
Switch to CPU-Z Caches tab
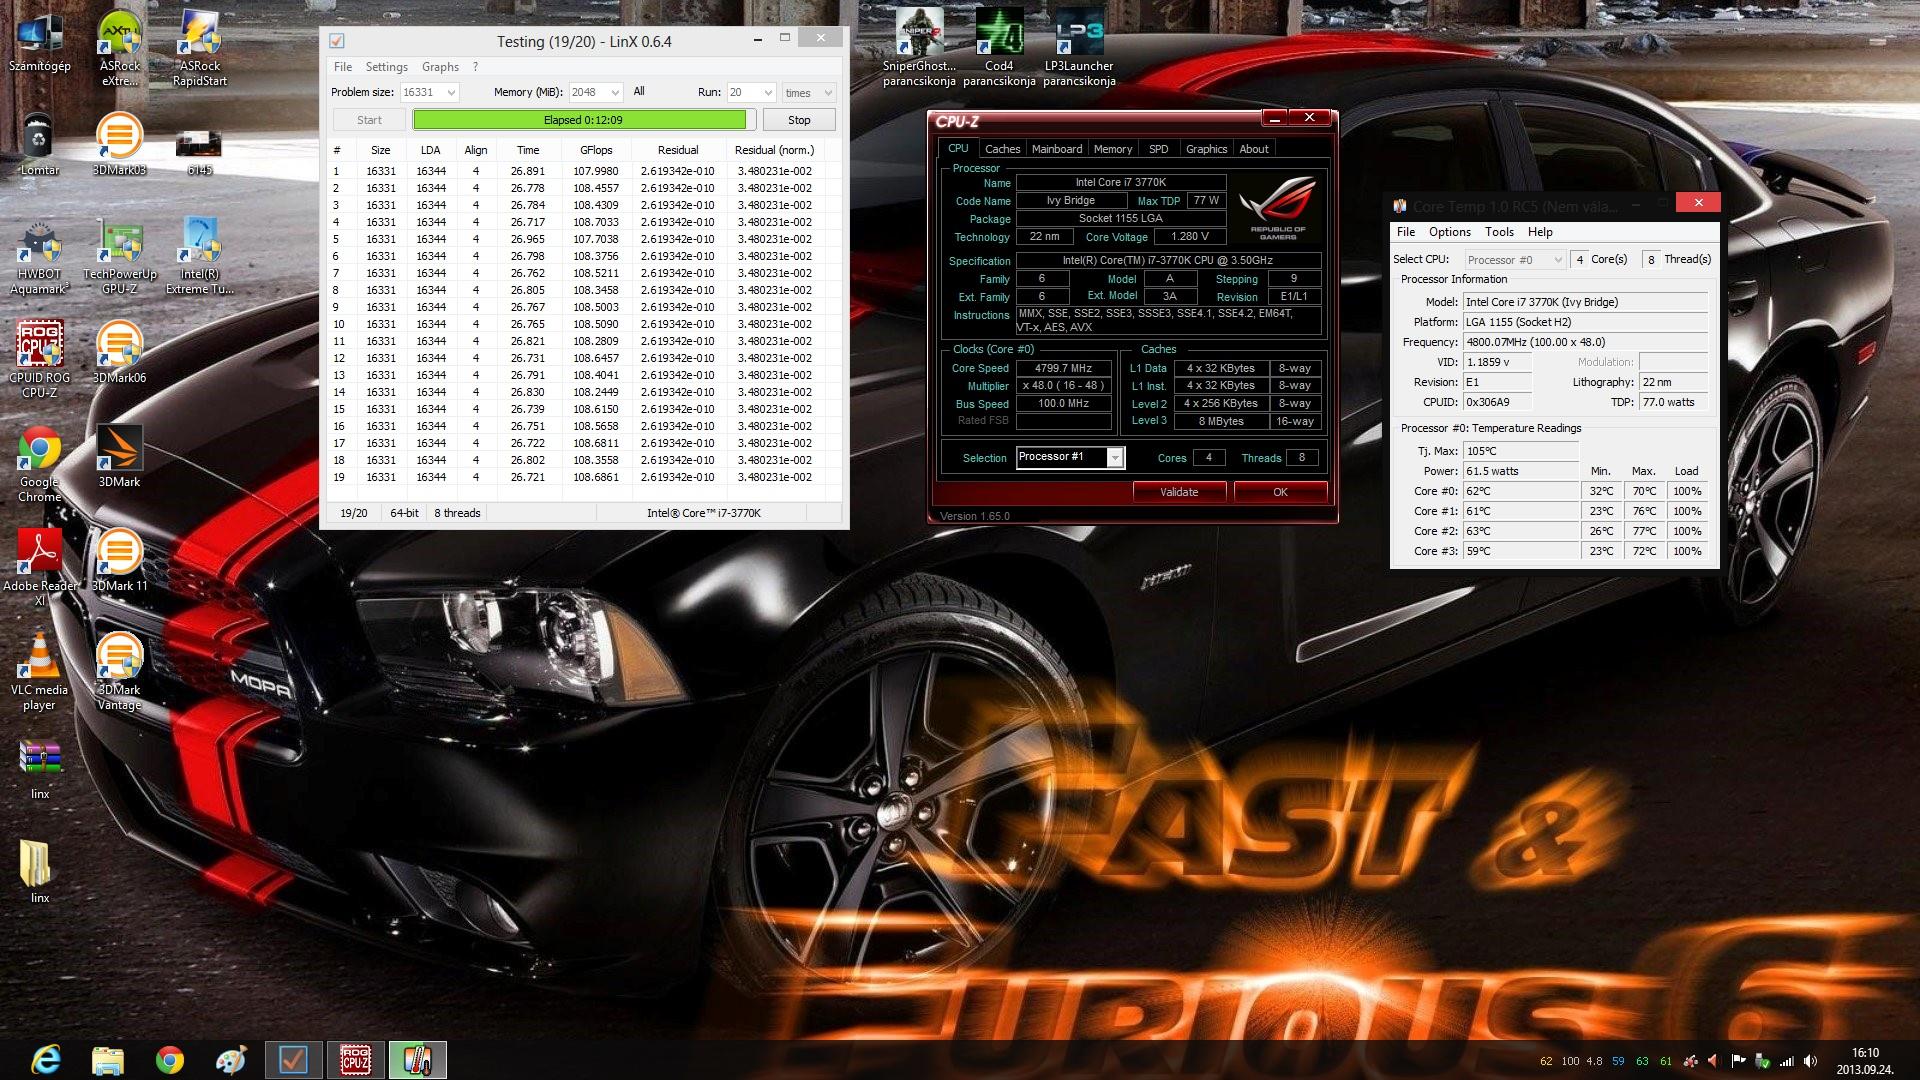point(1002,149)
